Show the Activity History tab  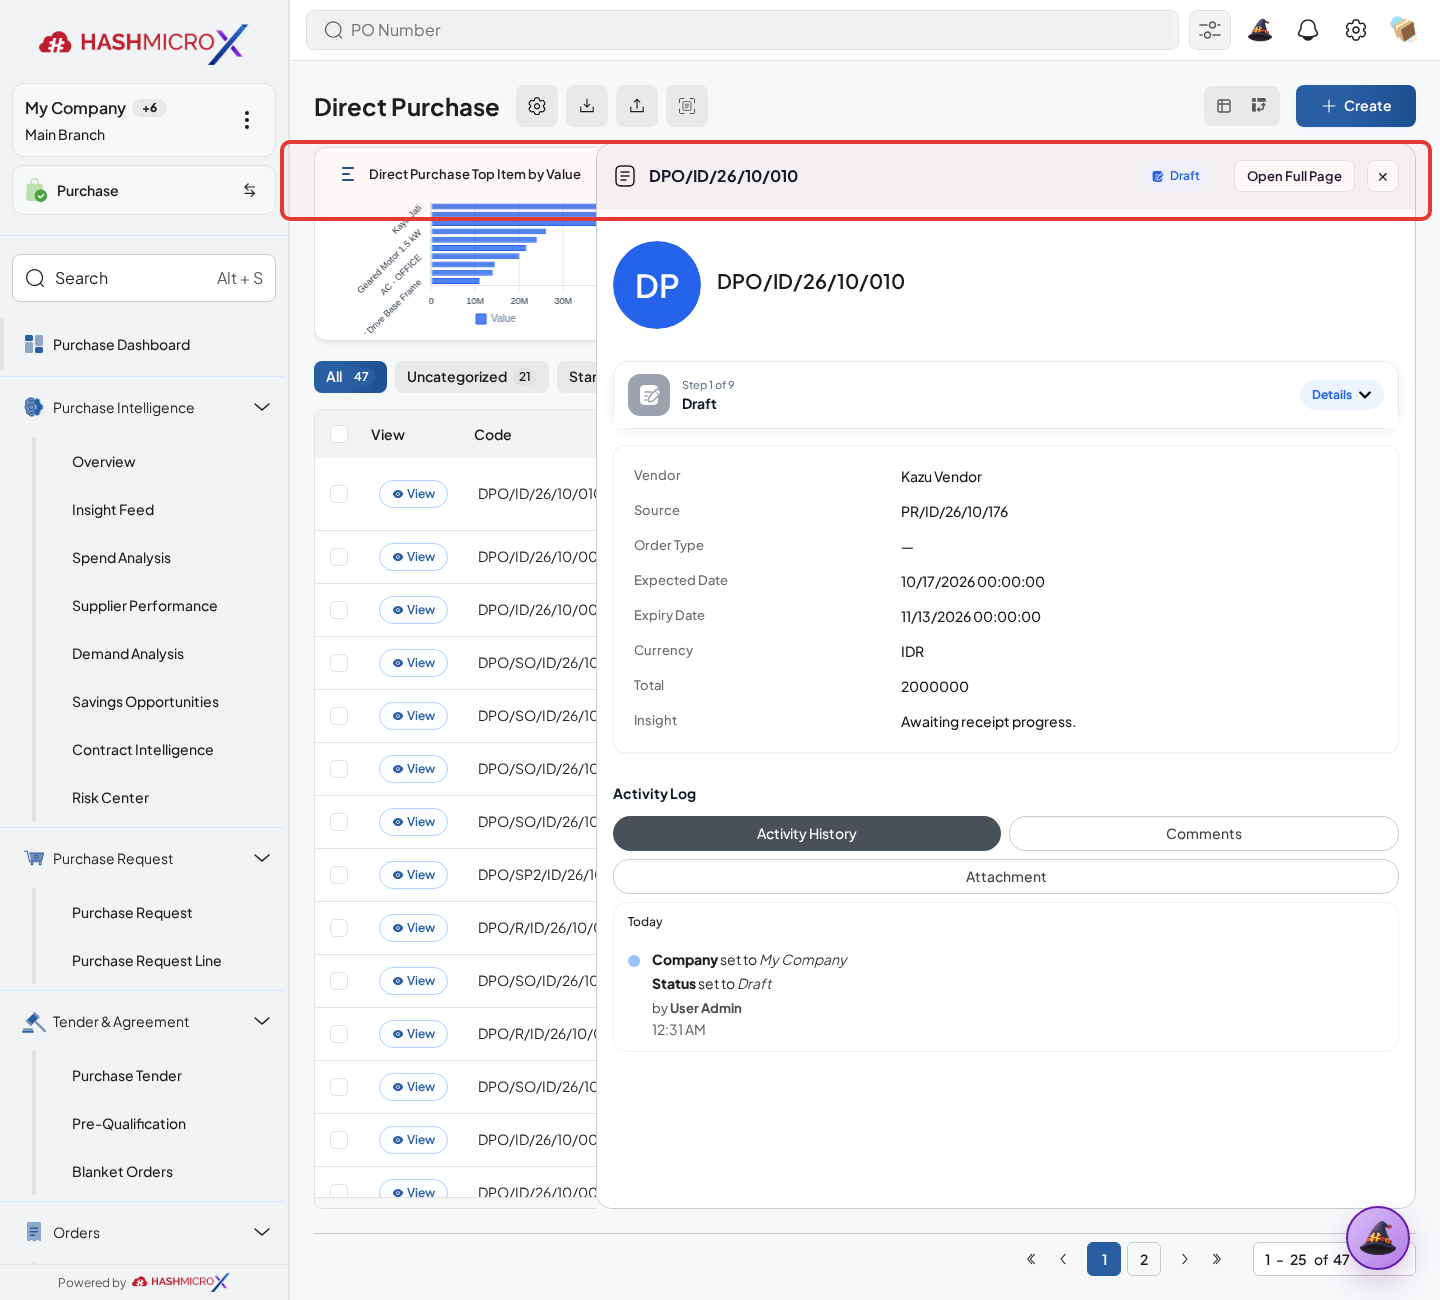point(807,834)
